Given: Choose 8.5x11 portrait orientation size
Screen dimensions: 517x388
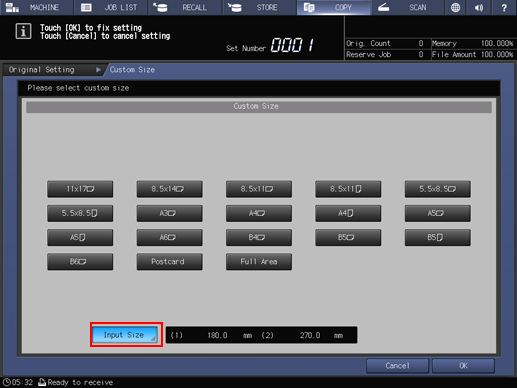Looking at the screenshot, I should pos(348,189).
